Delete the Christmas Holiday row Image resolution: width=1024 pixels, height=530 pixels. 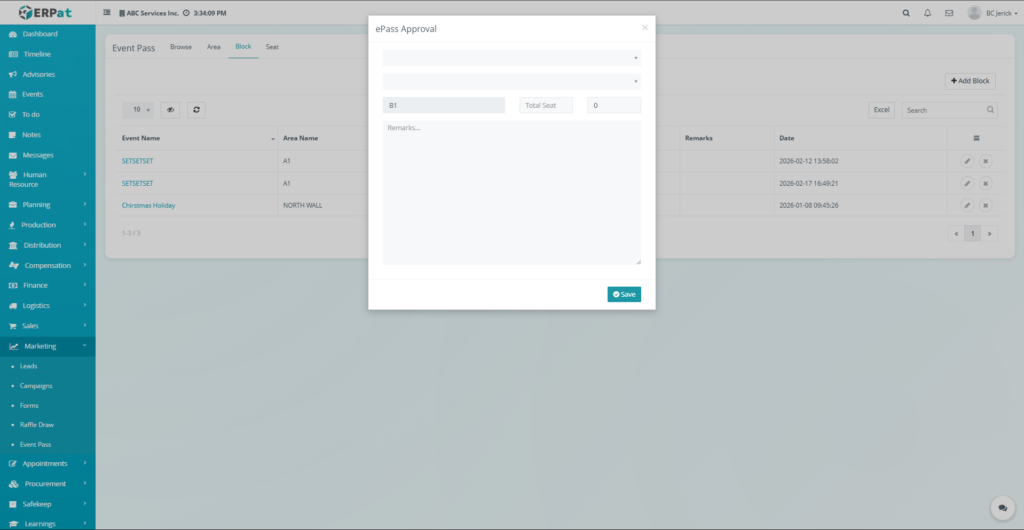click(985, 206)
